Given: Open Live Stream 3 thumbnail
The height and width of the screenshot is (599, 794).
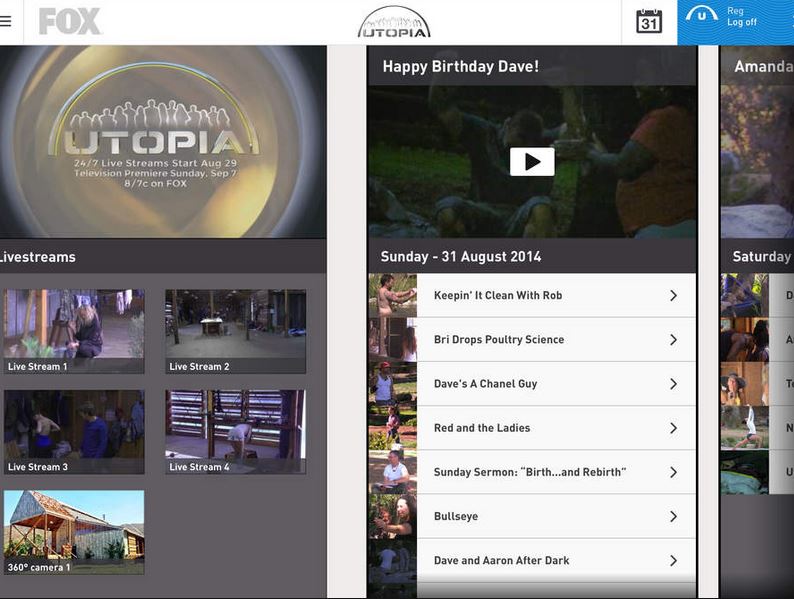Looking at the screenshot, I should (x=74, y=432).
